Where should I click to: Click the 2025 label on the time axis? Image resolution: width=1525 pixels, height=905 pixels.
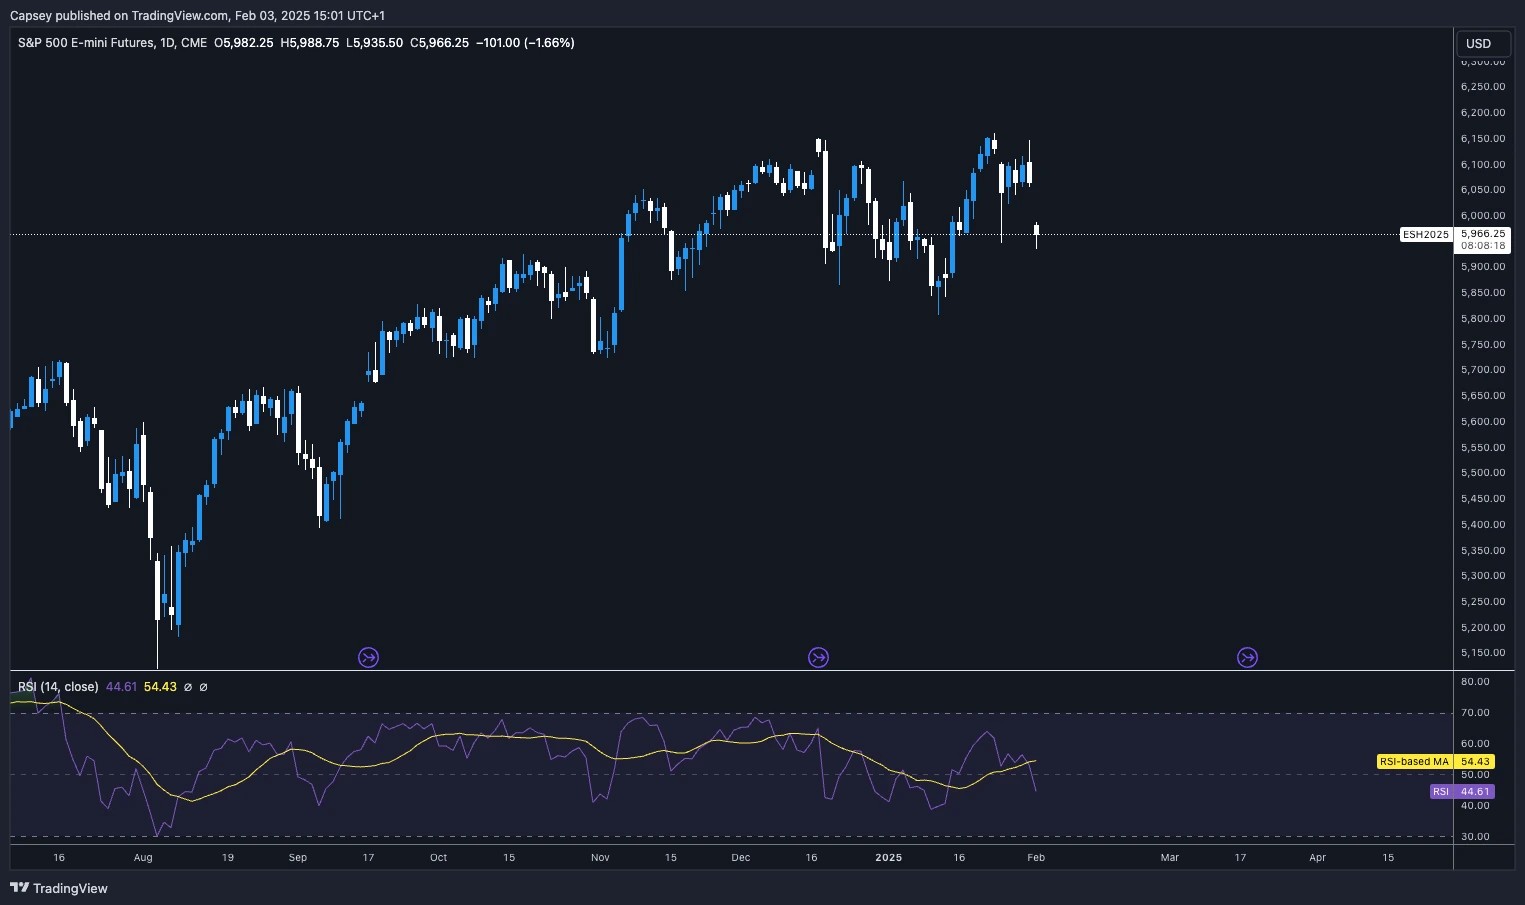[888, 857]
